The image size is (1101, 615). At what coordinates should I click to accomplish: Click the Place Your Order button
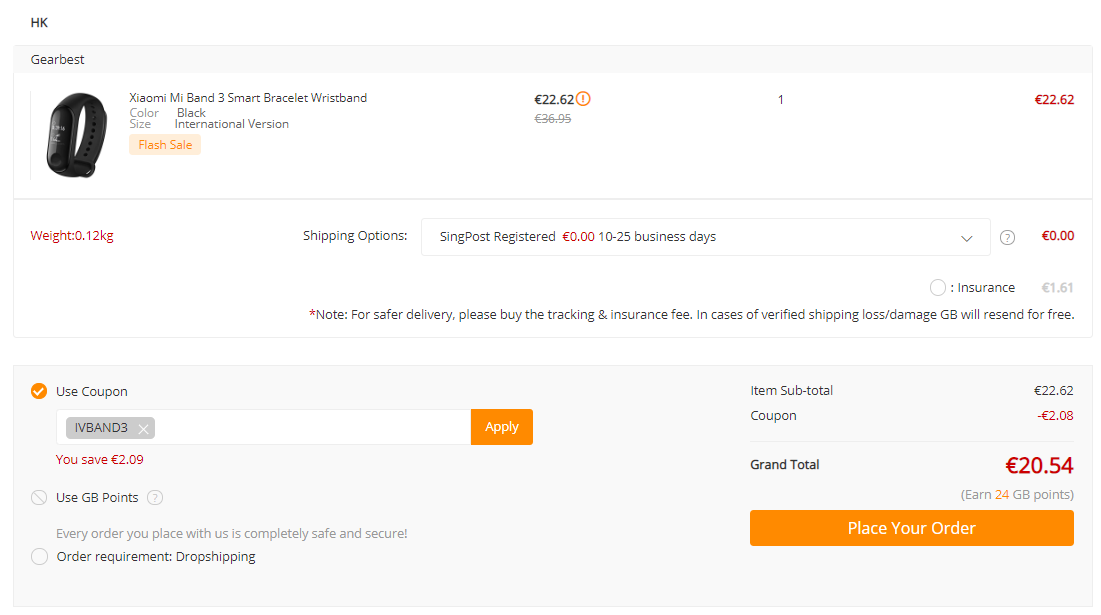(x=911, y=528)
